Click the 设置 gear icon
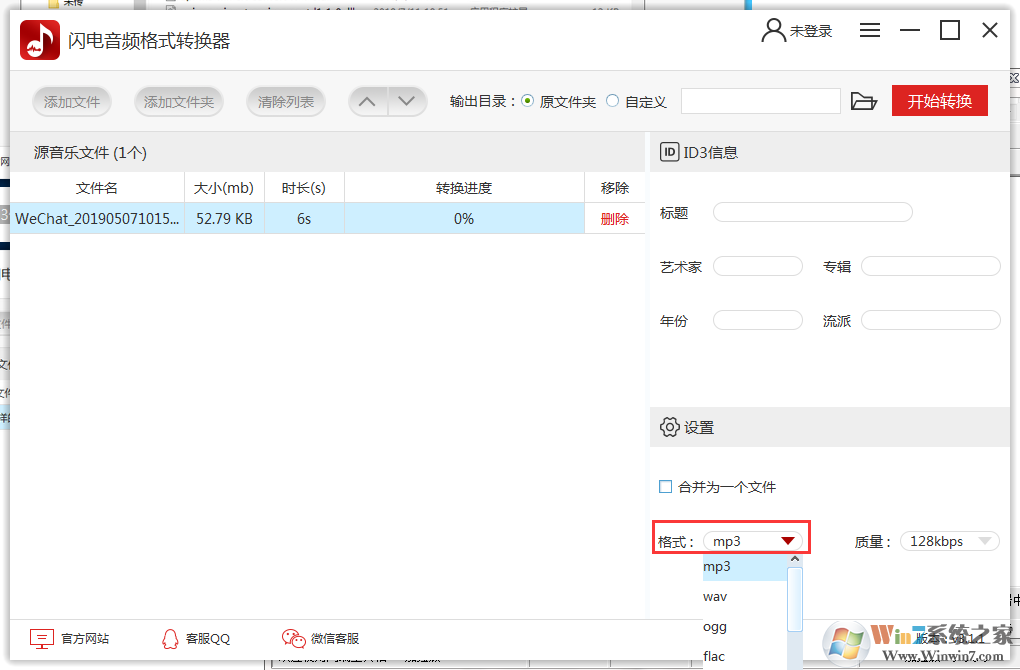1020x670 pixels. (x=670, y=427)
